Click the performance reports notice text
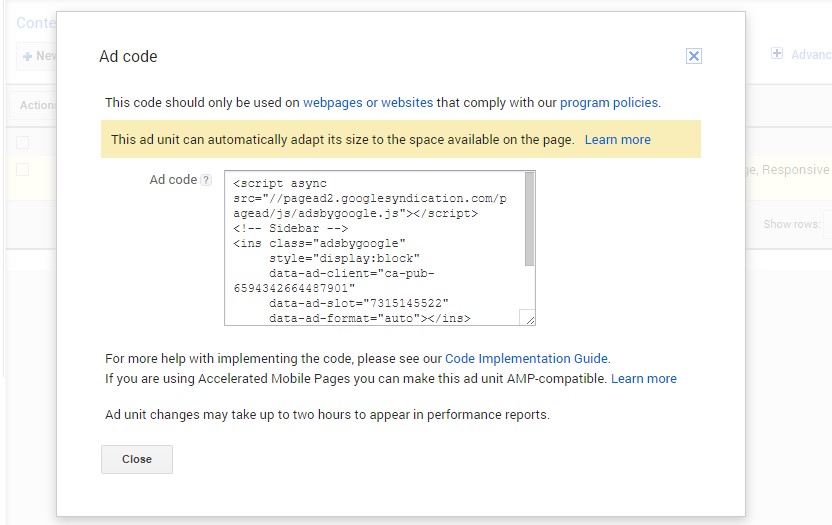 point(327,415)
